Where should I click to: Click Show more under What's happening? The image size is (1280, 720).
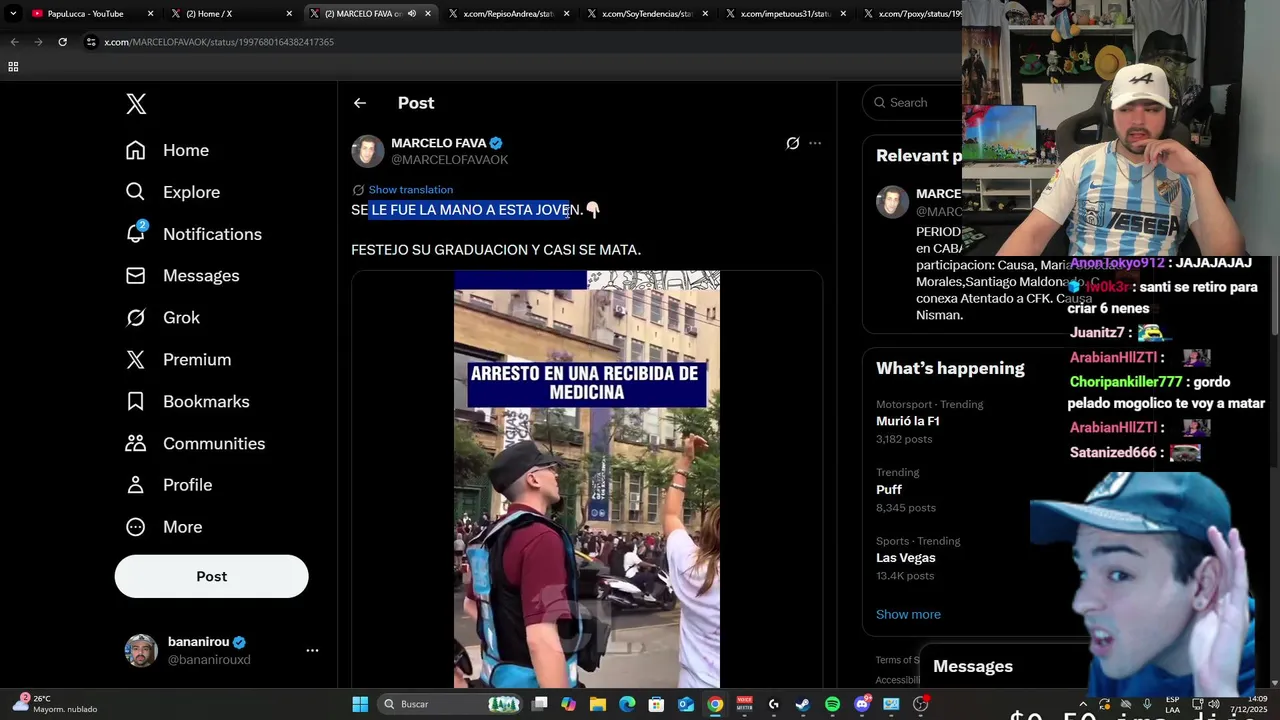[908, 614]
